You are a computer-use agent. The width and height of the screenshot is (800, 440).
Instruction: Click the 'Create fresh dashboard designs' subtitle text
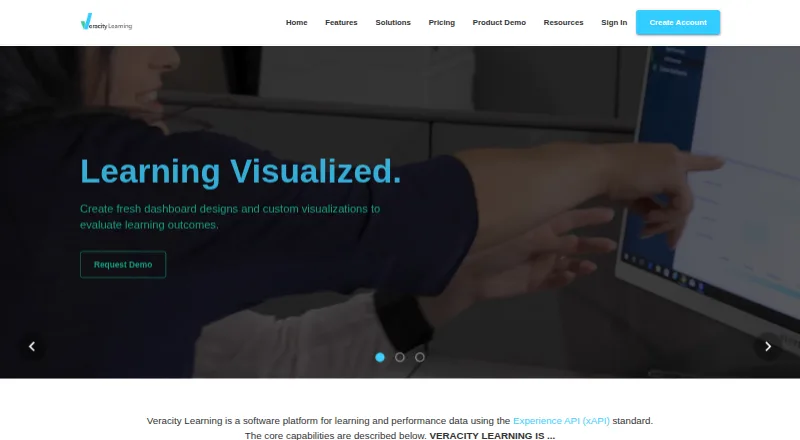230,216
